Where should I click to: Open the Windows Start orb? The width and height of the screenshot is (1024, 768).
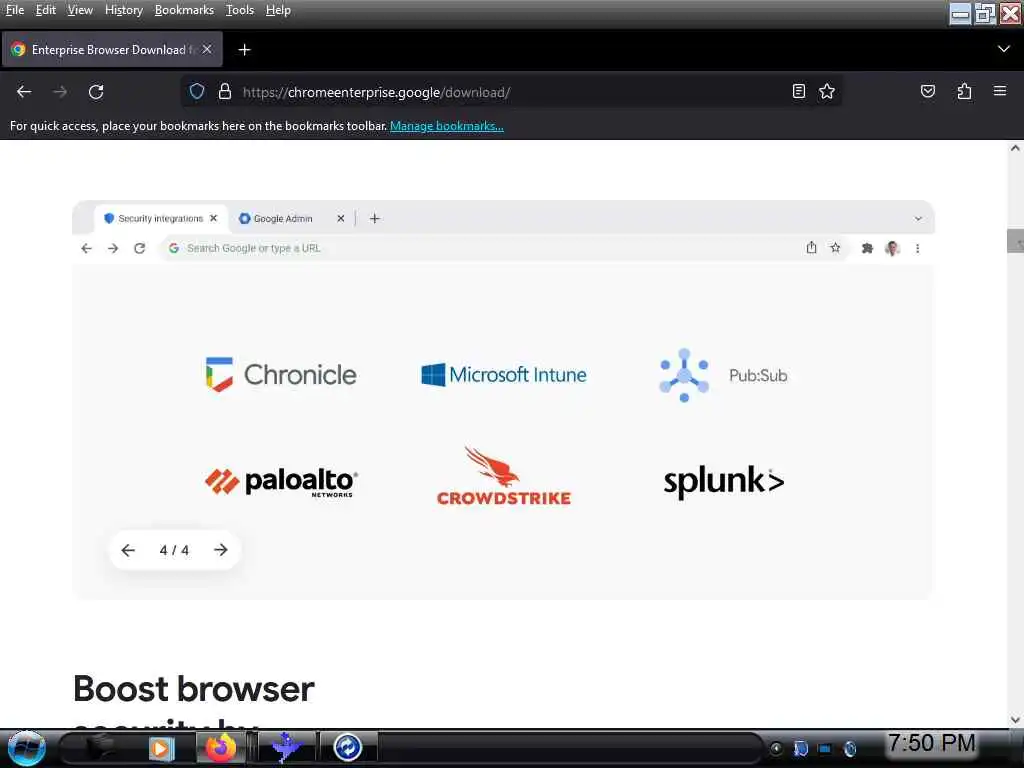pos(26,748)
